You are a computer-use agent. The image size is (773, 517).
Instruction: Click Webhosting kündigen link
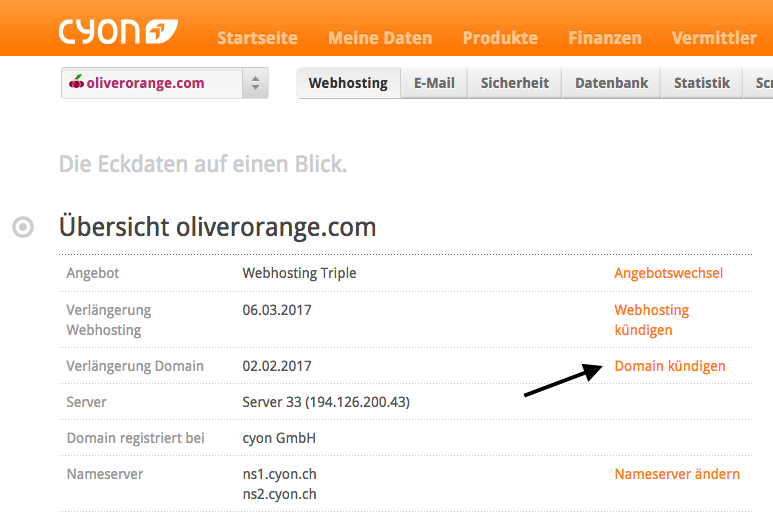652,320
